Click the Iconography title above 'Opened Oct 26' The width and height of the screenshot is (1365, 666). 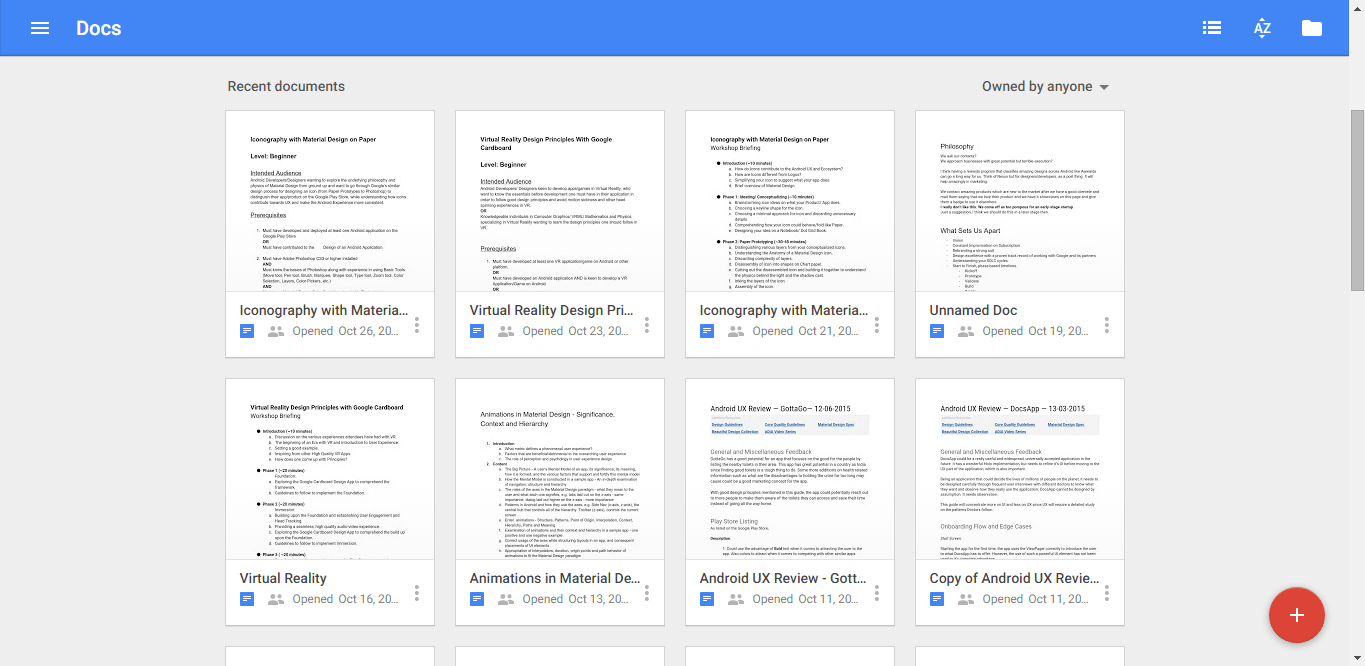pos(324,310)
